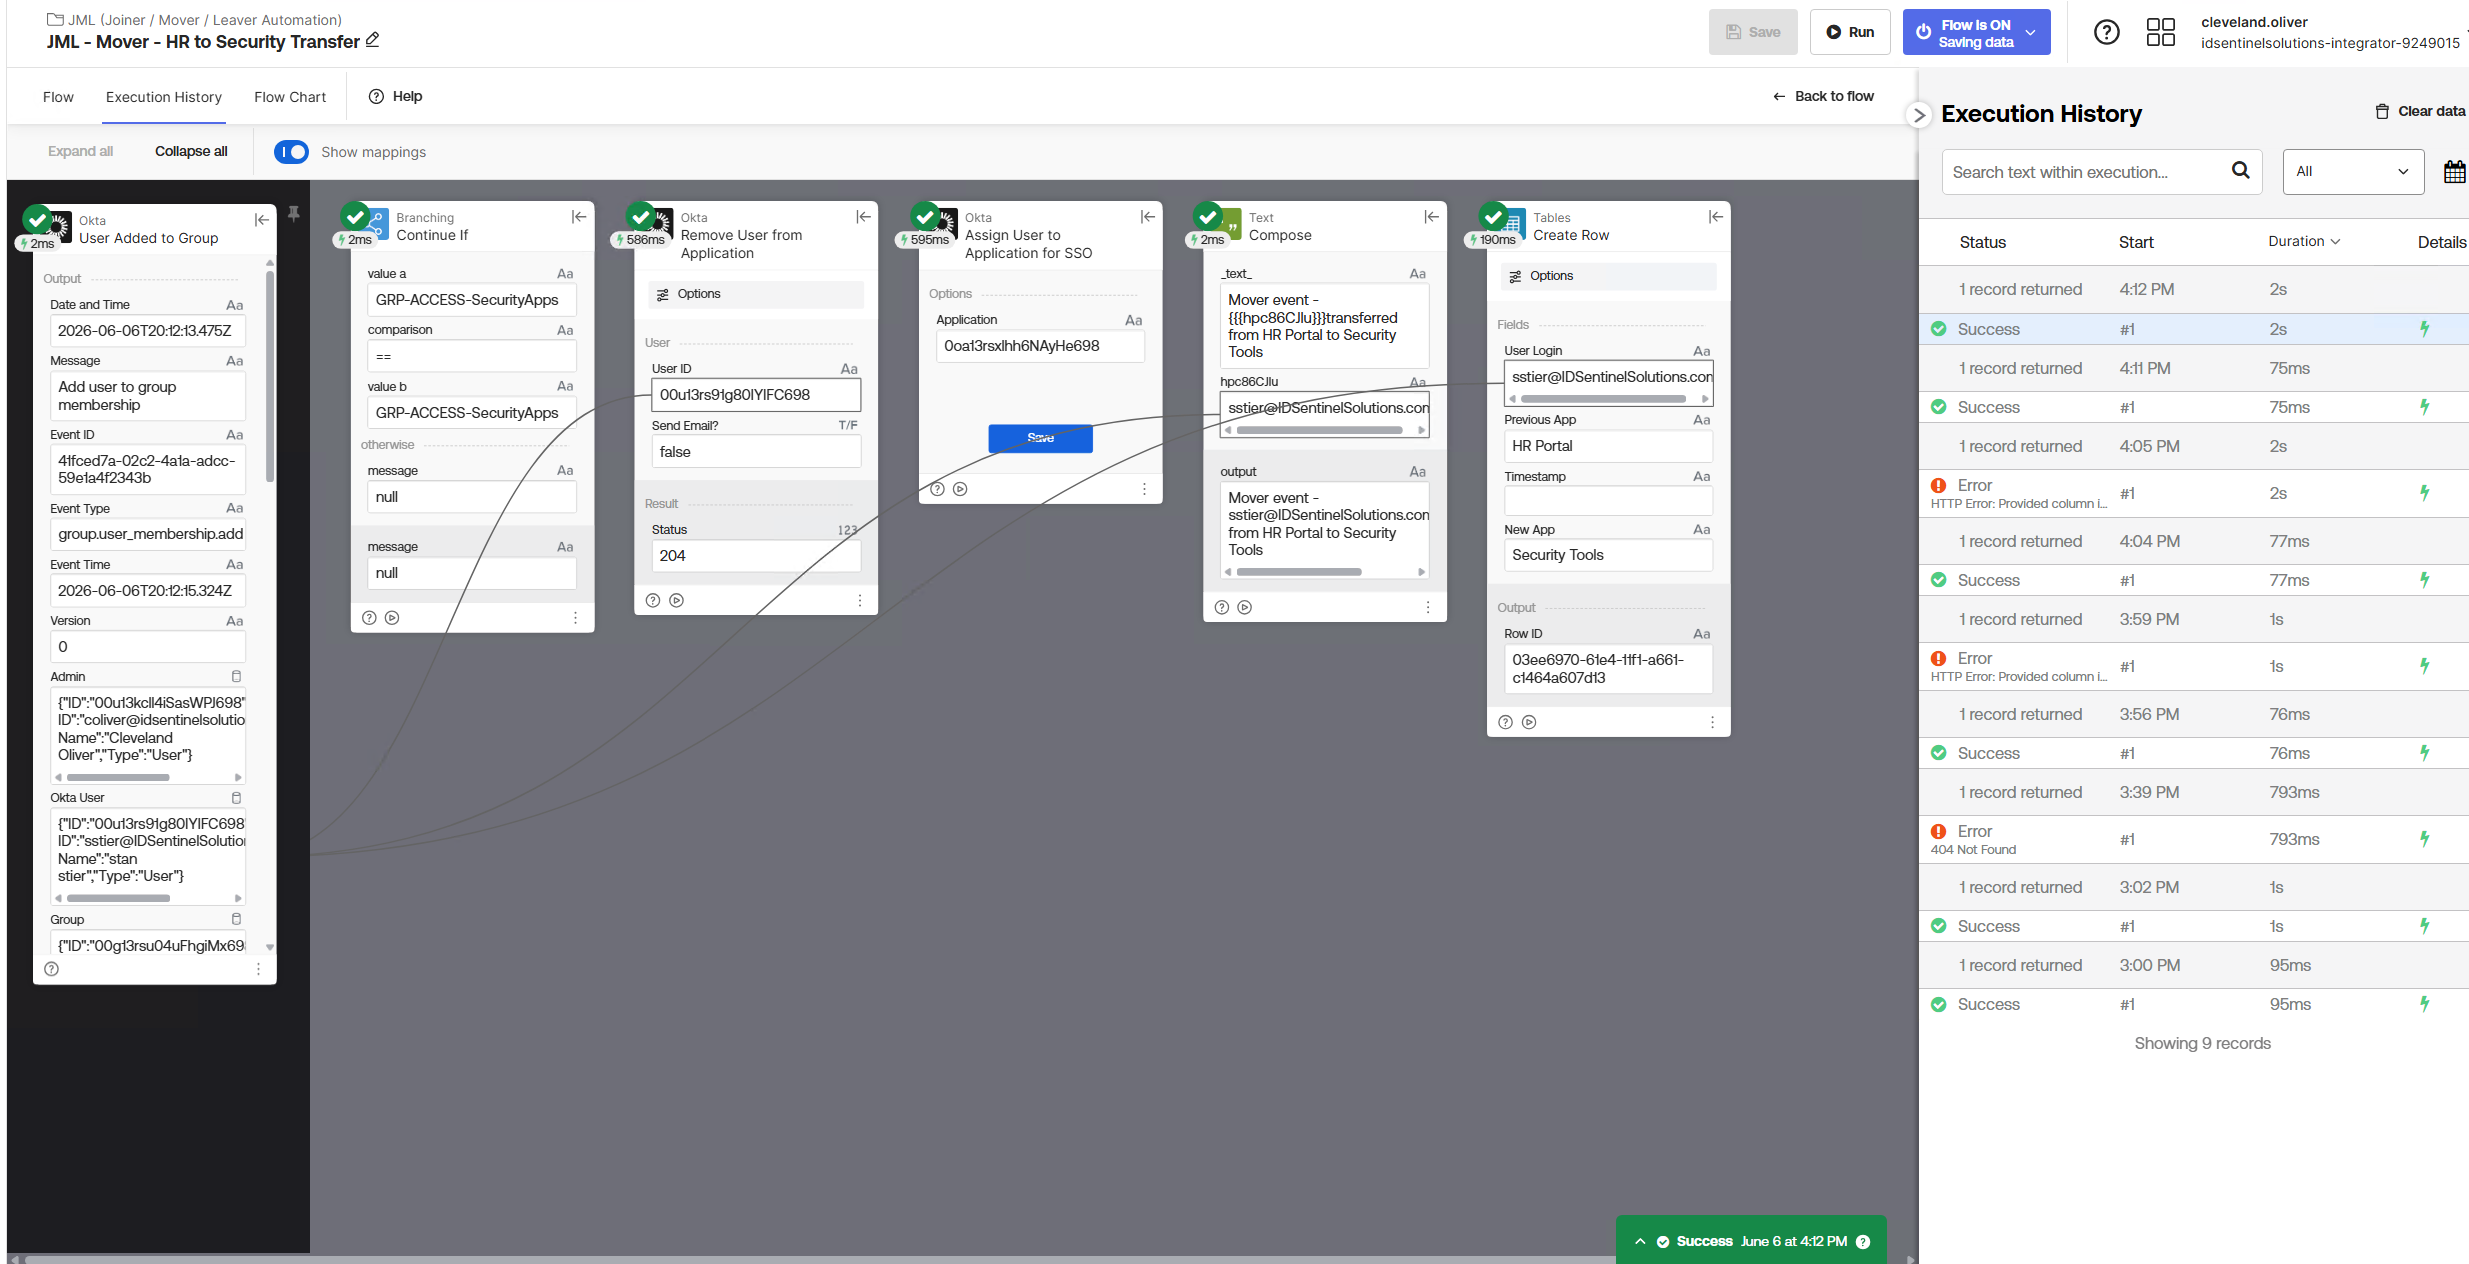This screenshot has width=2469, height=1264.
Task: Click the Previous App field showing HR Portal
Action: [x=1607, y=446]
